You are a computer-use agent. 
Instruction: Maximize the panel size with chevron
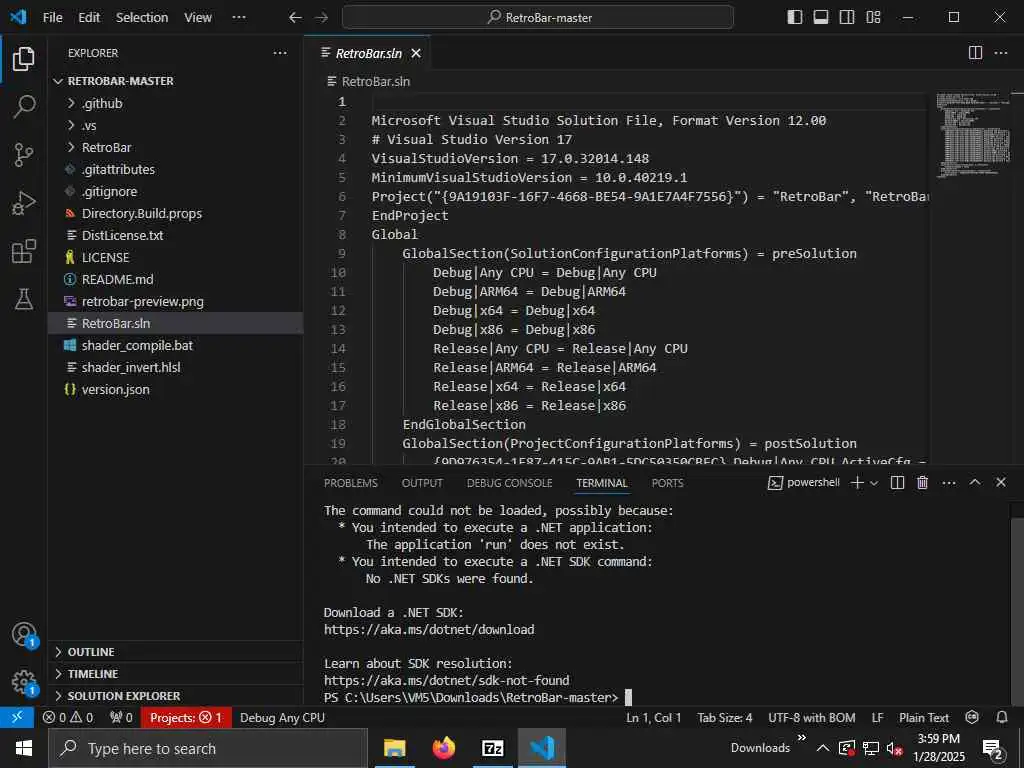[x=975, y=482]
